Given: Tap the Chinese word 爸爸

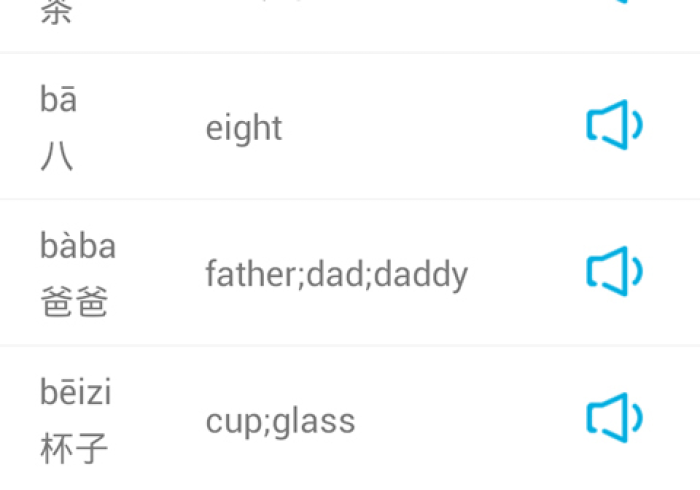Looking at the screenshot, I should click(75, 304).
